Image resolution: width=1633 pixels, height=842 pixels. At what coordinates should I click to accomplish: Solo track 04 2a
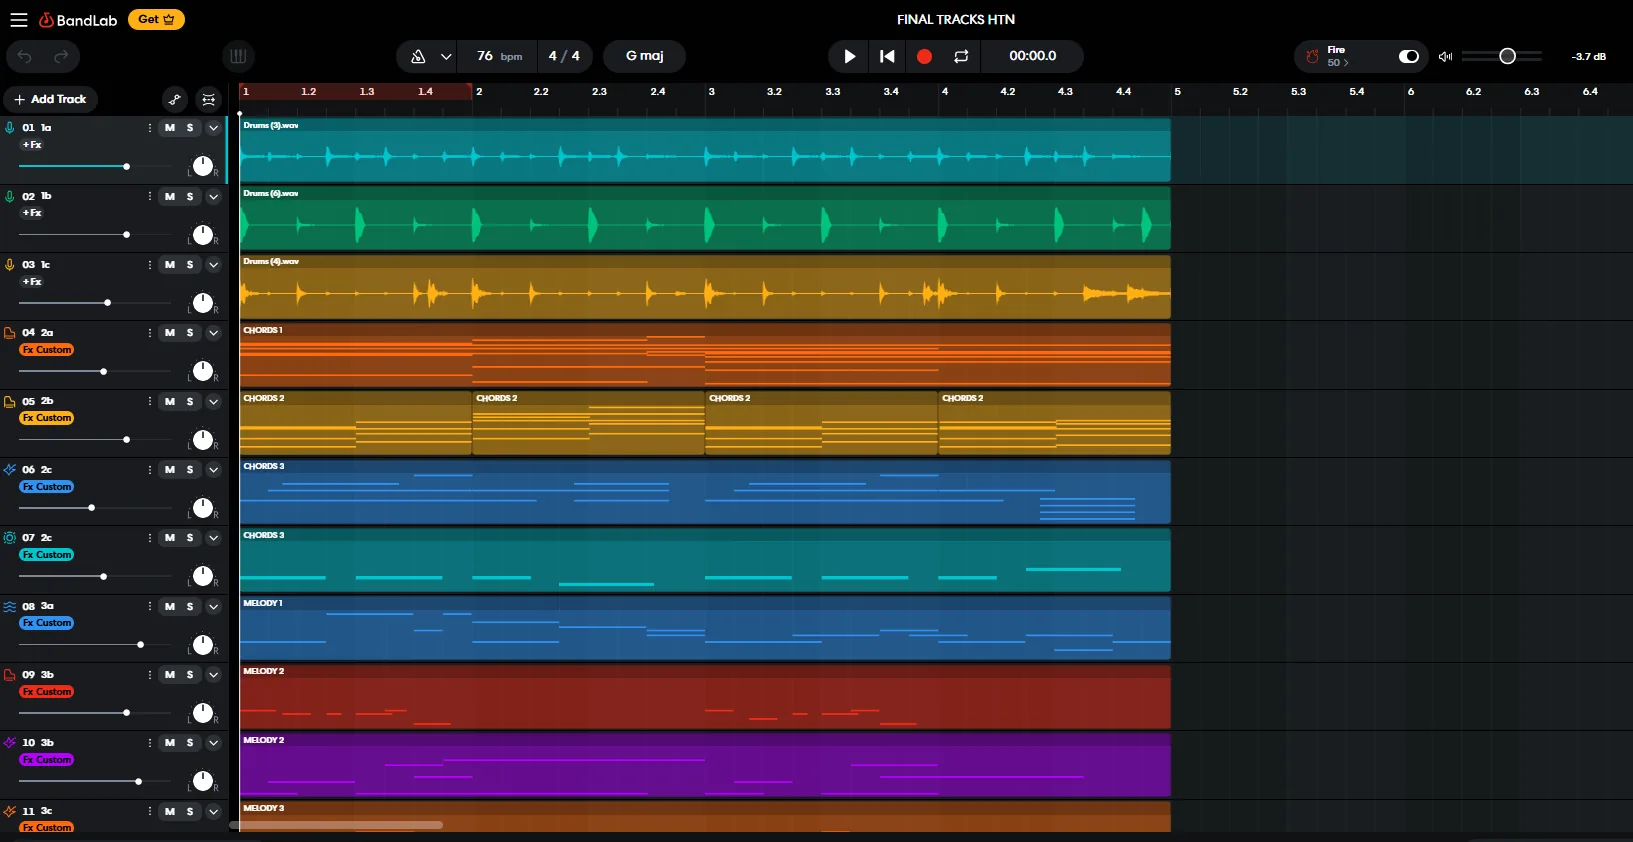[x=190, y=333]
